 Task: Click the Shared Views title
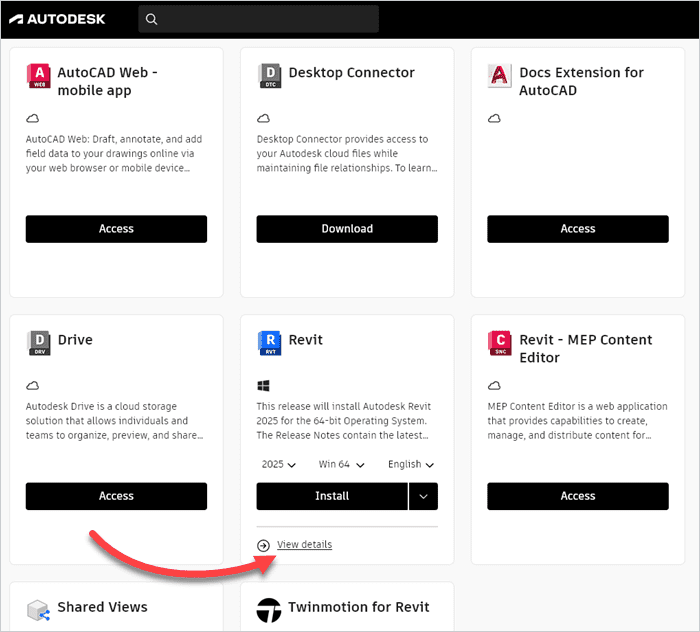point(102,607)
